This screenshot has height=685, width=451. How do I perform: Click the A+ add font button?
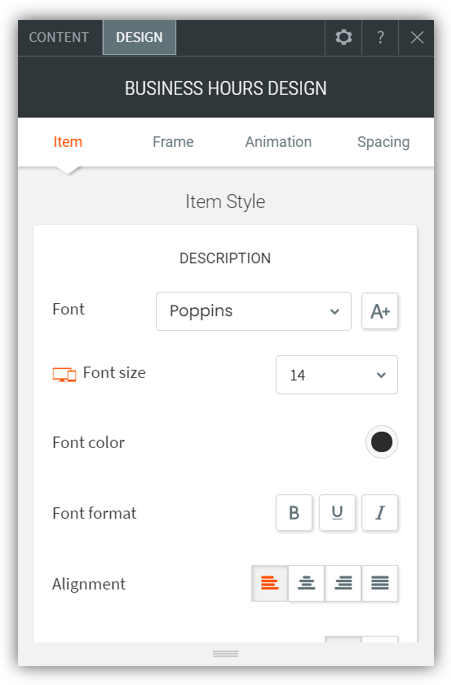pos(380,311)
